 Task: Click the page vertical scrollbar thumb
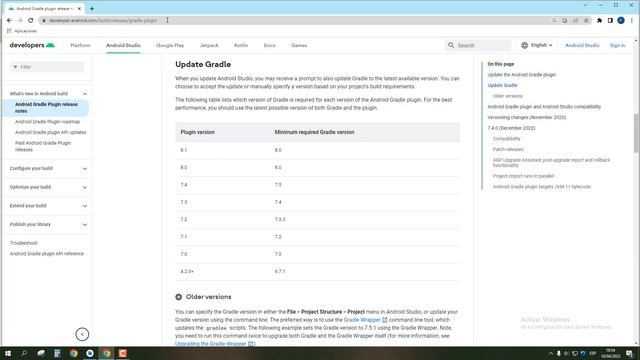[636, 133]
